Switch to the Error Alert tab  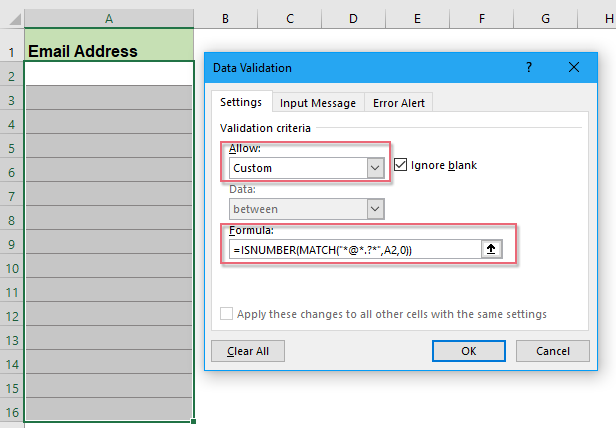pos(398,102)
